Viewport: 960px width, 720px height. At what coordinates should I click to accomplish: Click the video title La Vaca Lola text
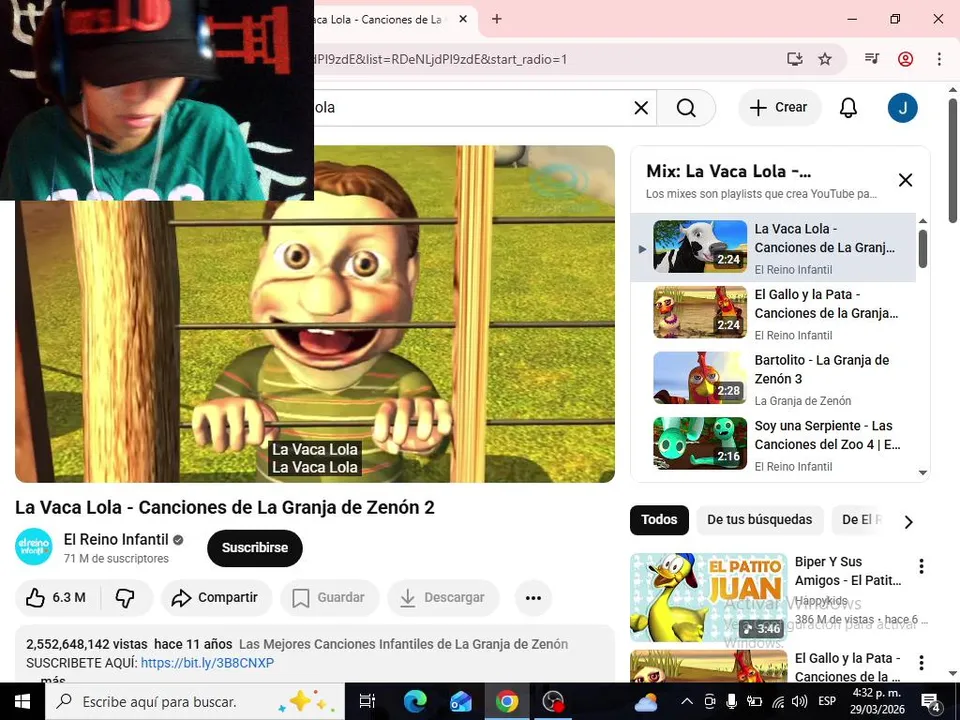pos(225,508)
